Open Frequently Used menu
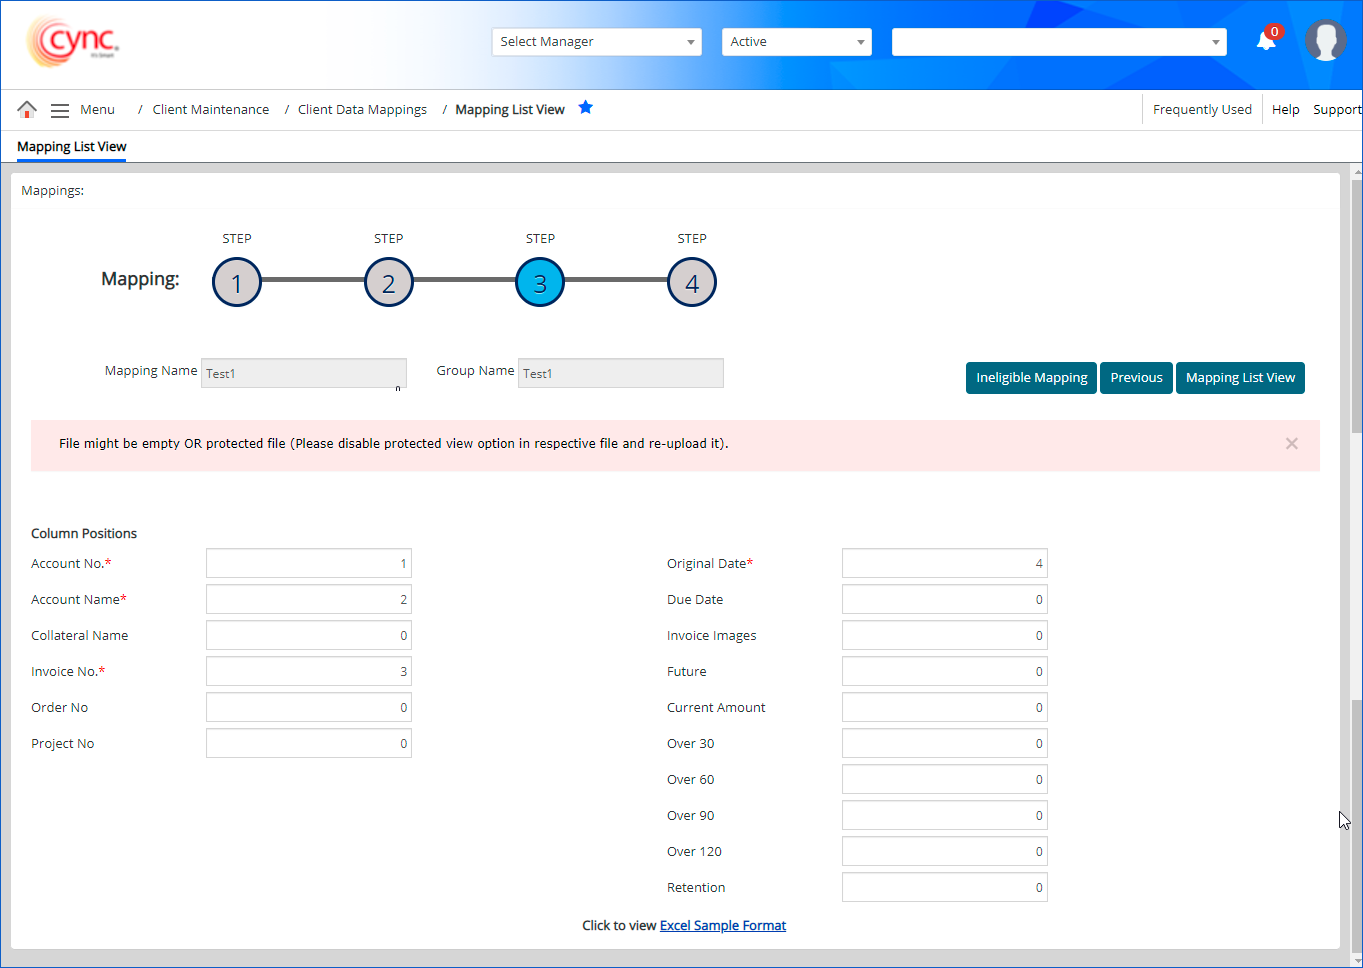The image size is (1363, 968). (1202, 110)
